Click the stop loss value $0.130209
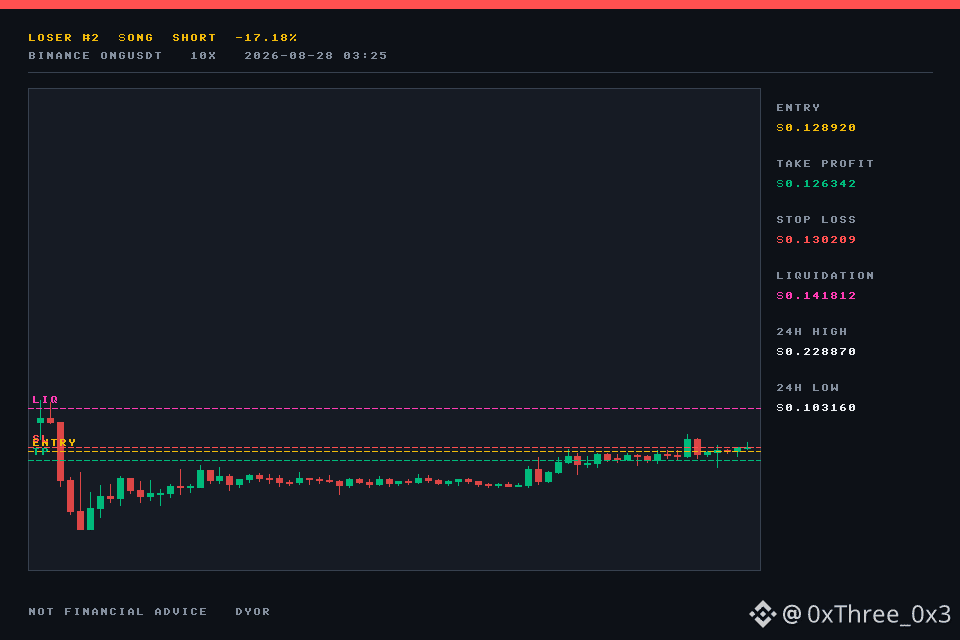The width and height of the screenshot is (960, 640). pos(816,239)
